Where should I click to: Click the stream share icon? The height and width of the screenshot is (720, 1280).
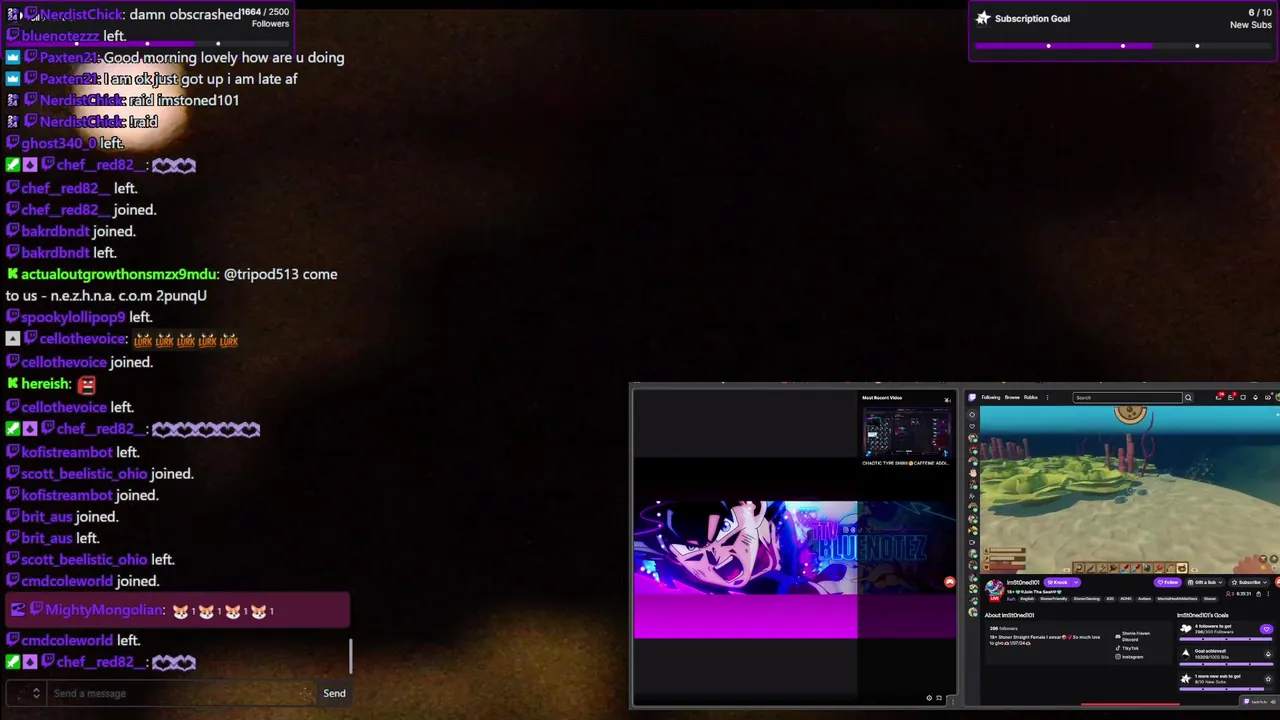pyautogui.click(x=1258, y=594)
